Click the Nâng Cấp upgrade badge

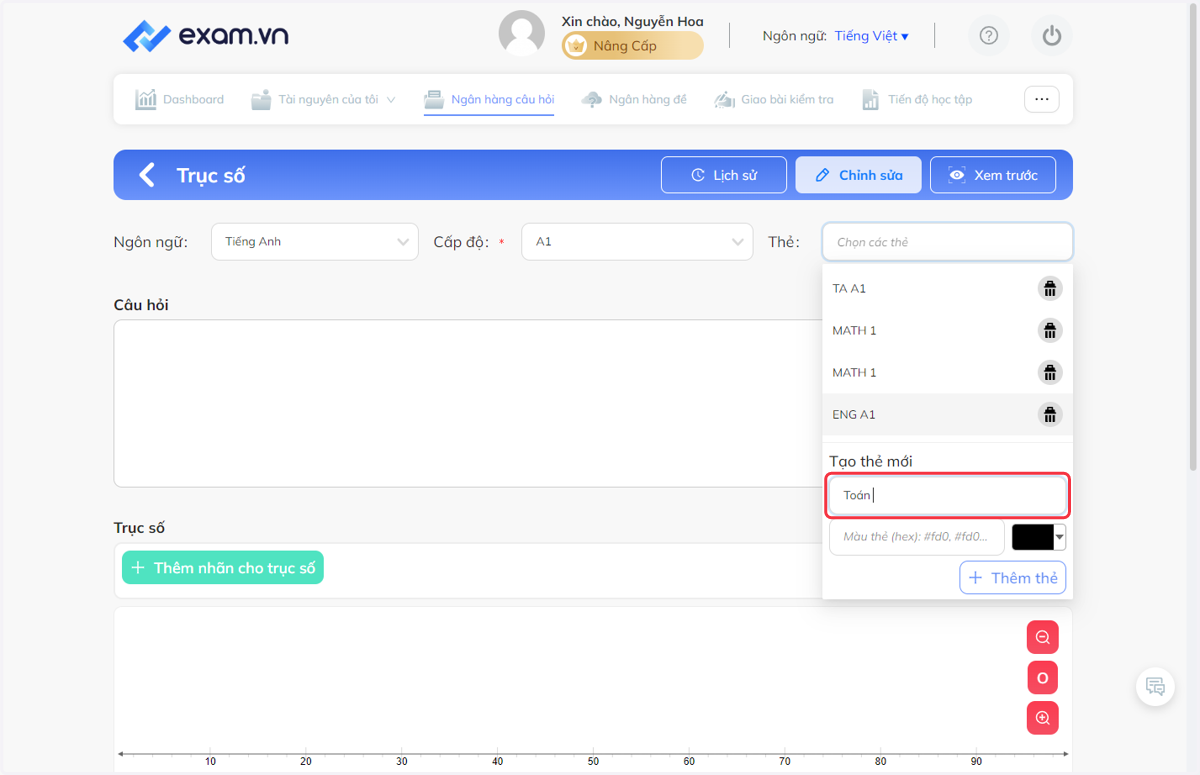tap(632, 46)
